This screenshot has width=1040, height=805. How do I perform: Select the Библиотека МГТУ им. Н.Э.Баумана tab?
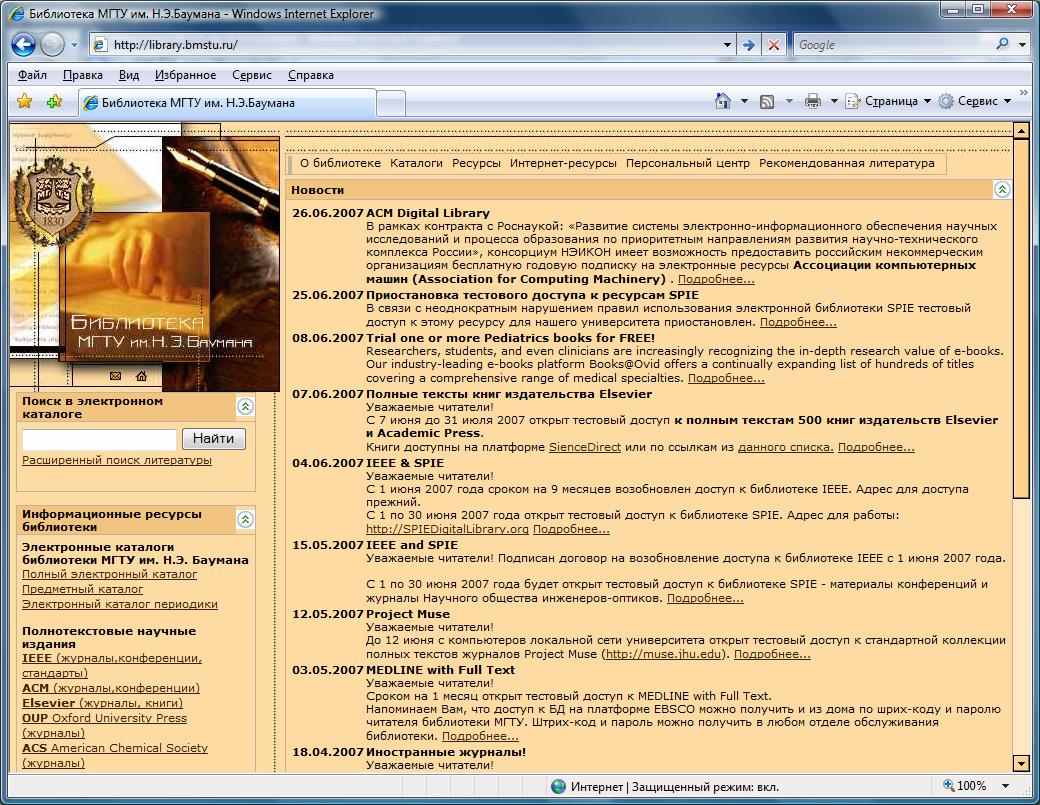click(226, 103)
